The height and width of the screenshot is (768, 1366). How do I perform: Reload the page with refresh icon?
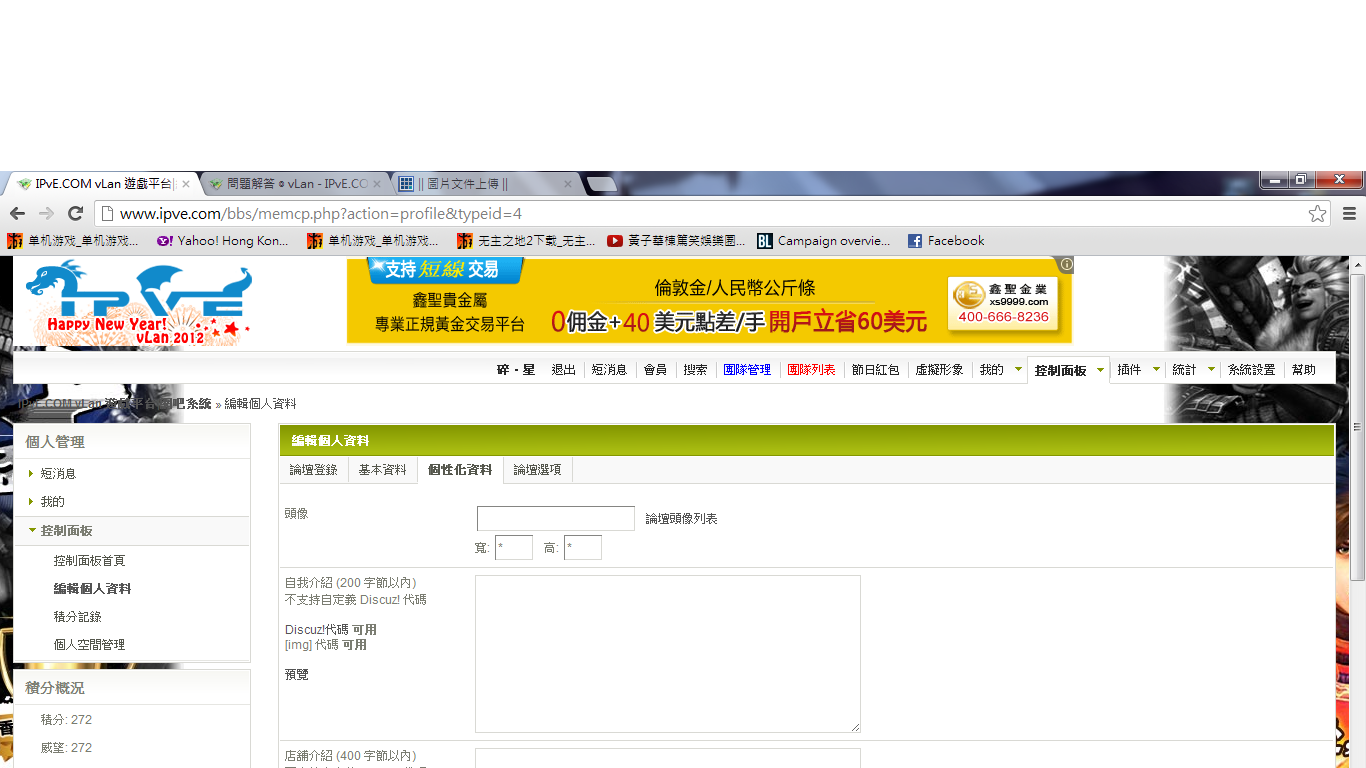pos(75,213)
